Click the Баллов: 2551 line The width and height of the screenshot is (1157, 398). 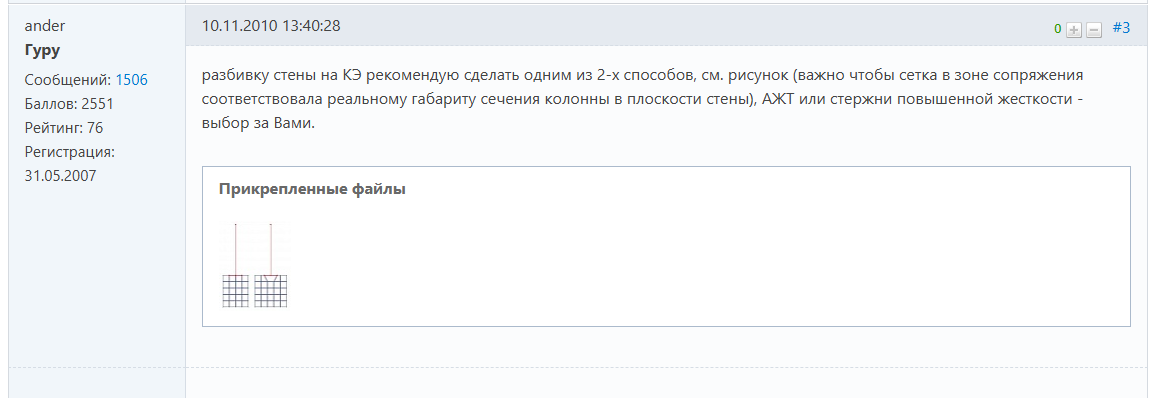tap(69, 103)
